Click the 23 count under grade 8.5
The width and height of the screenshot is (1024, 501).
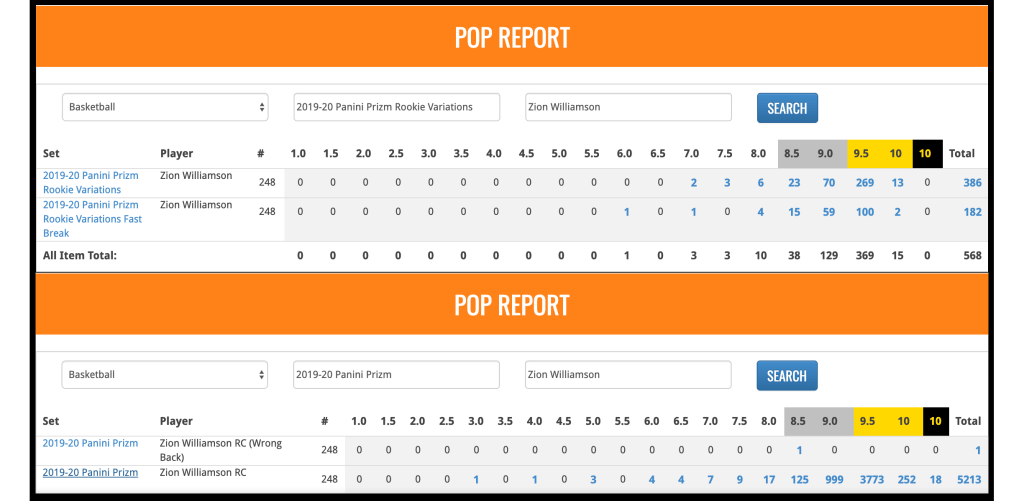click(x=794, y=183)
